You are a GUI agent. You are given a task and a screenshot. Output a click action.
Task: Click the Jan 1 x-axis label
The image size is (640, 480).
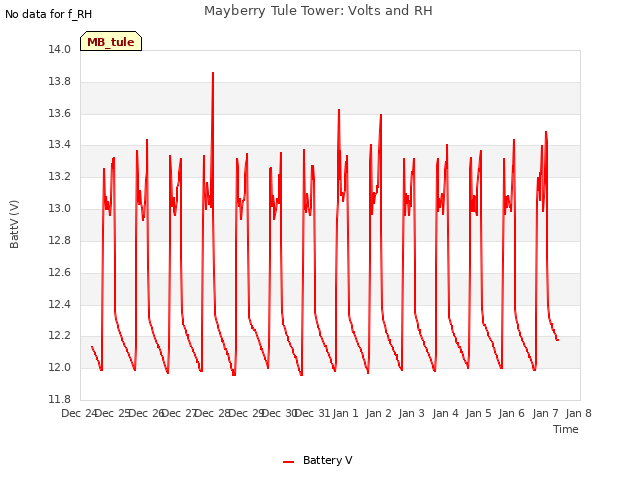[345, 413]
